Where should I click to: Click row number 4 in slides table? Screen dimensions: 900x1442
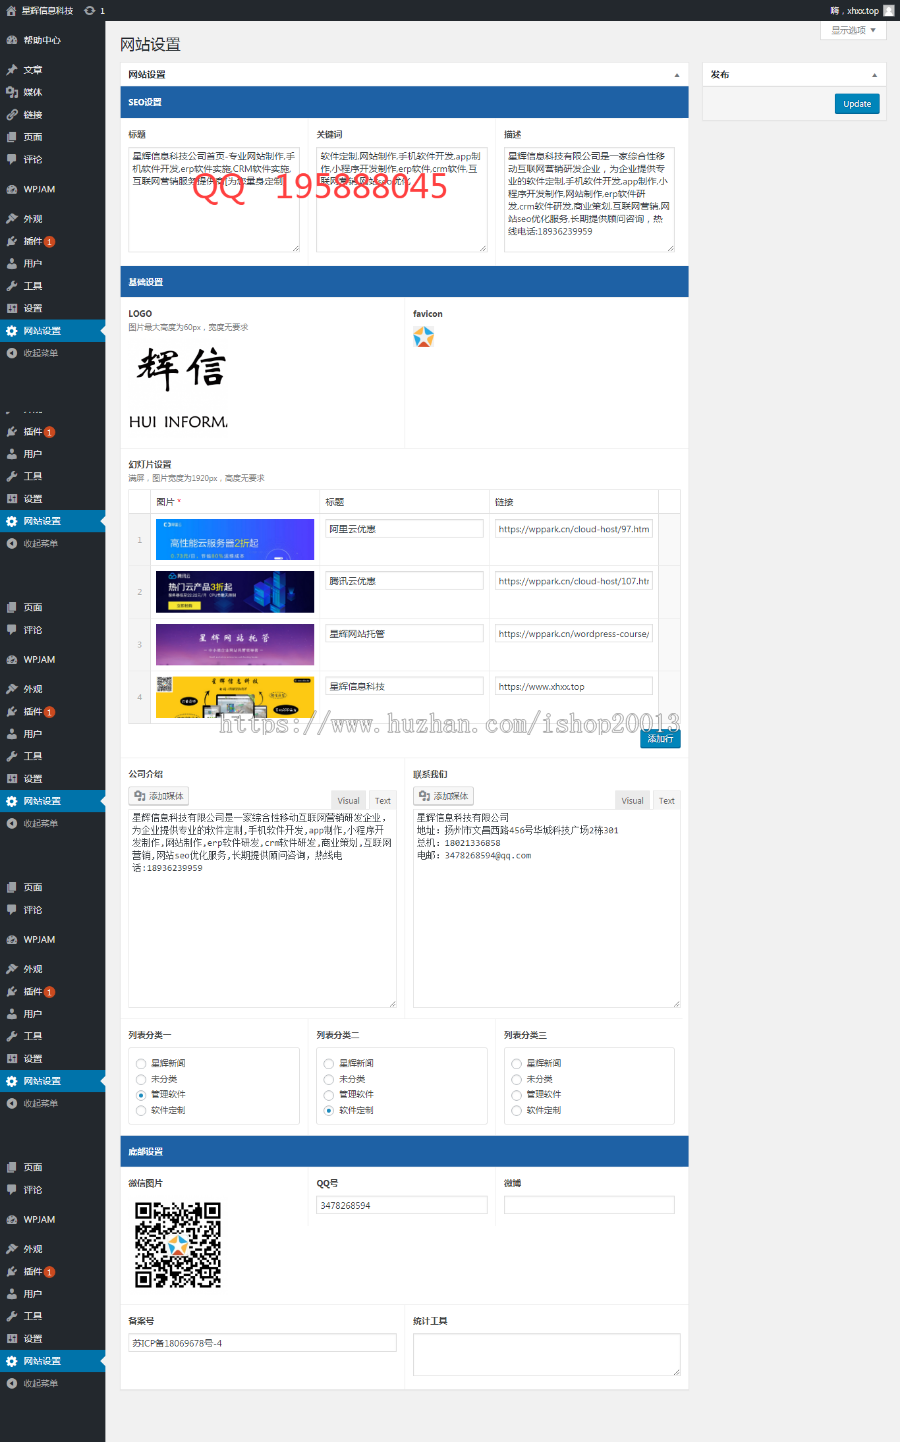pyautogui.click(x=140, y=697)
